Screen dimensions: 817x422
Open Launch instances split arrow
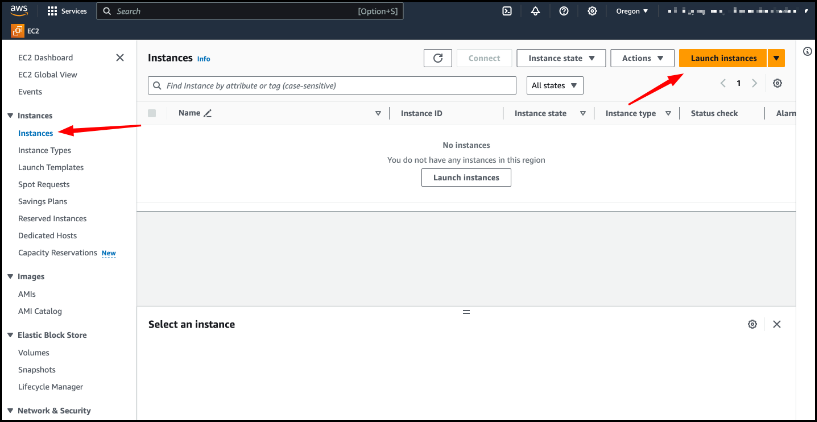(776, 58)
